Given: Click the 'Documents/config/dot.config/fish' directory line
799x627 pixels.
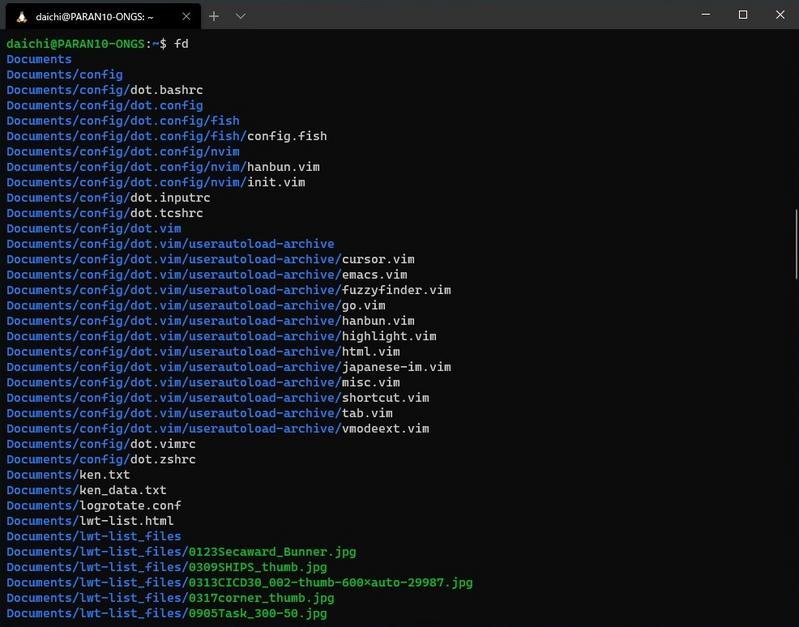Looking at the screenshot, I should 123,121.
